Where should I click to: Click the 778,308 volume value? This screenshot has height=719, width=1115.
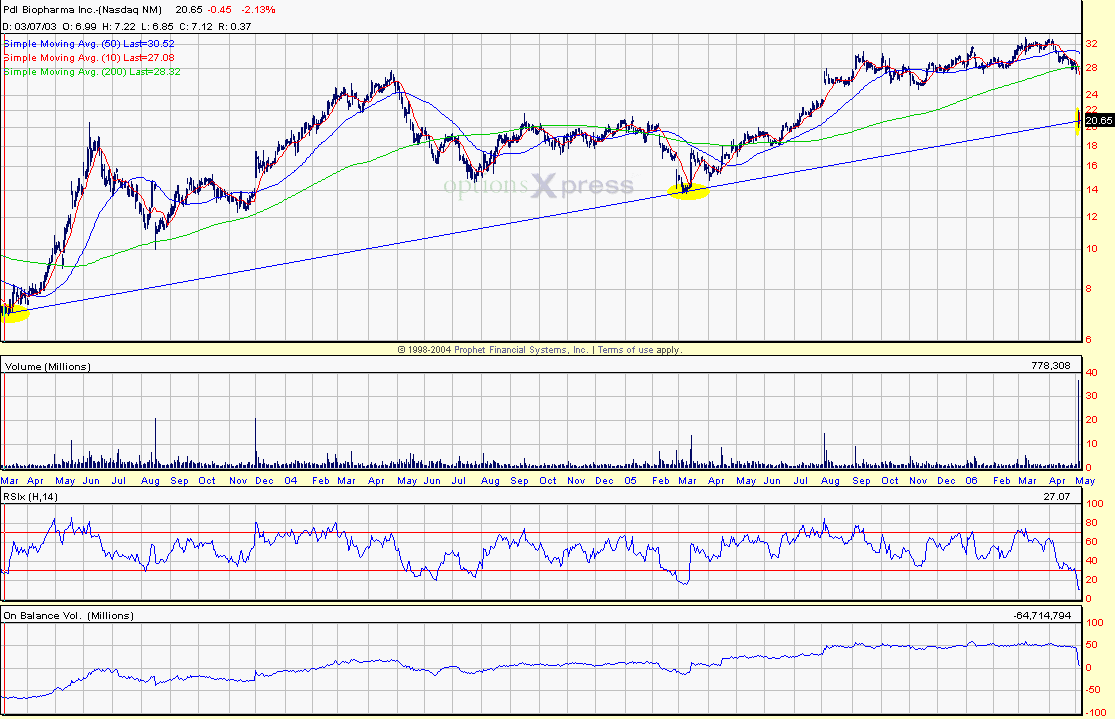pyautogui.click(x=1051, y=366)
